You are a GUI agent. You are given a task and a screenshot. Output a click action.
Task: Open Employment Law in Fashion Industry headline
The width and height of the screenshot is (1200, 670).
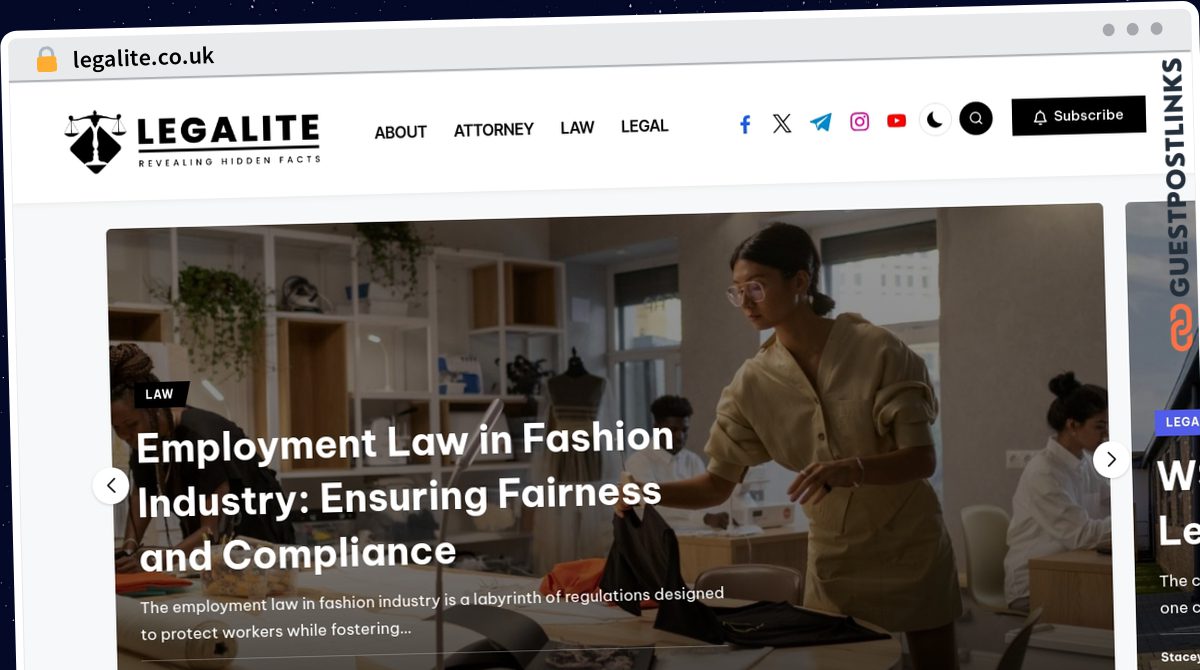coord(405,497)
